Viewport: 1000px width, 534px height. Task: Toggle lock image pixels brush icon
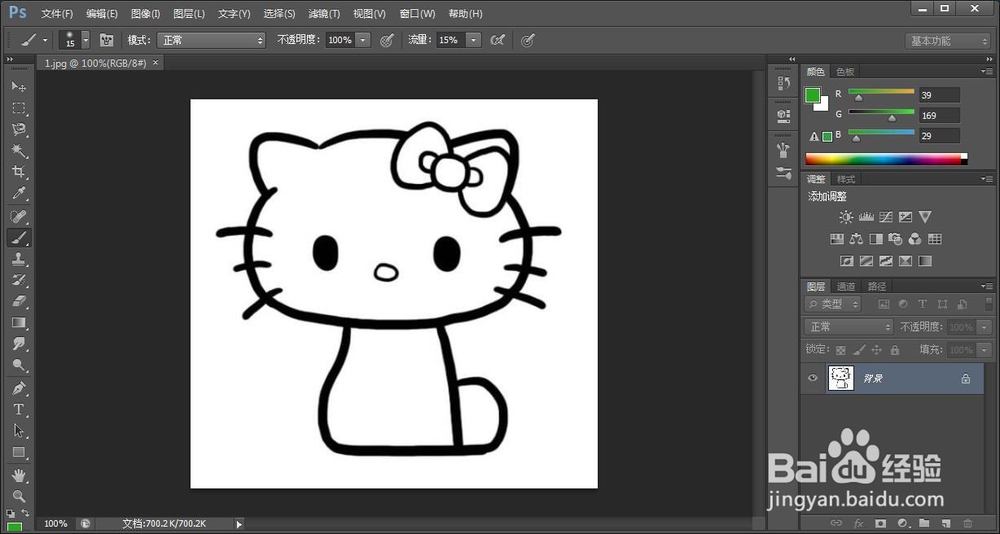tap(859, 350)
